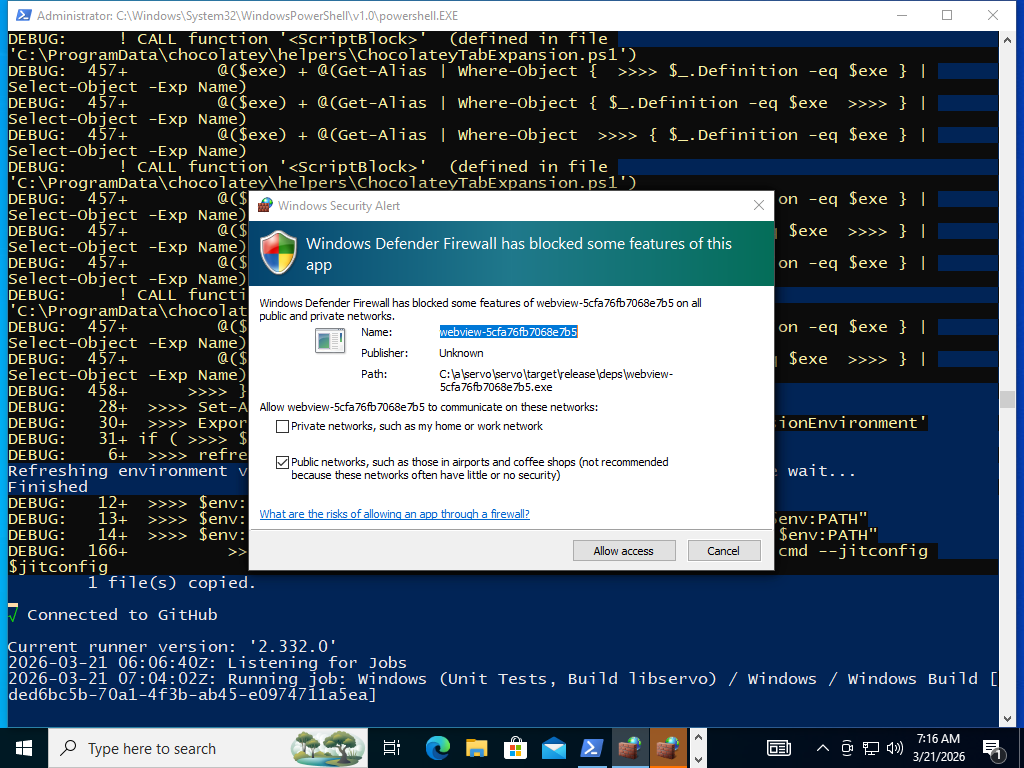Switch to the PowerShell taskbar icon
Screen dimensions: 1024x768
point(592,748)
